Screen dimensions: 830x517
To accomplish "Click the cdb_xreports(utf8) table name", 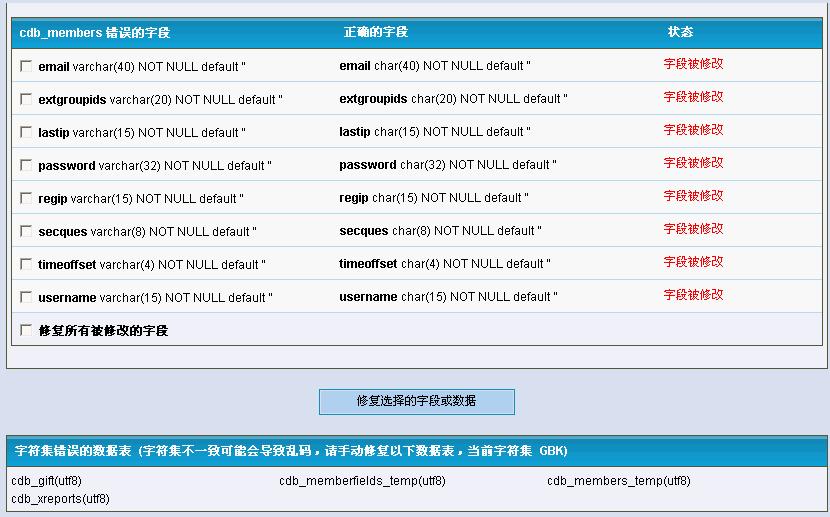I will tap(60, 499).
